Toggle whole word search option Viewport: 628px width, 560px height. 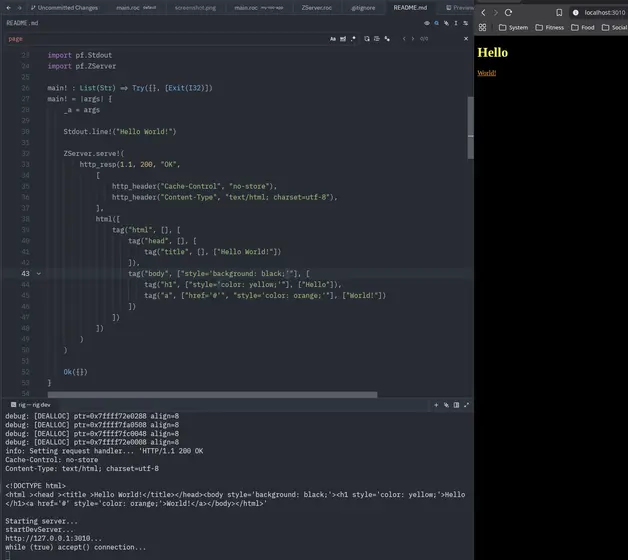click(344, 39)
